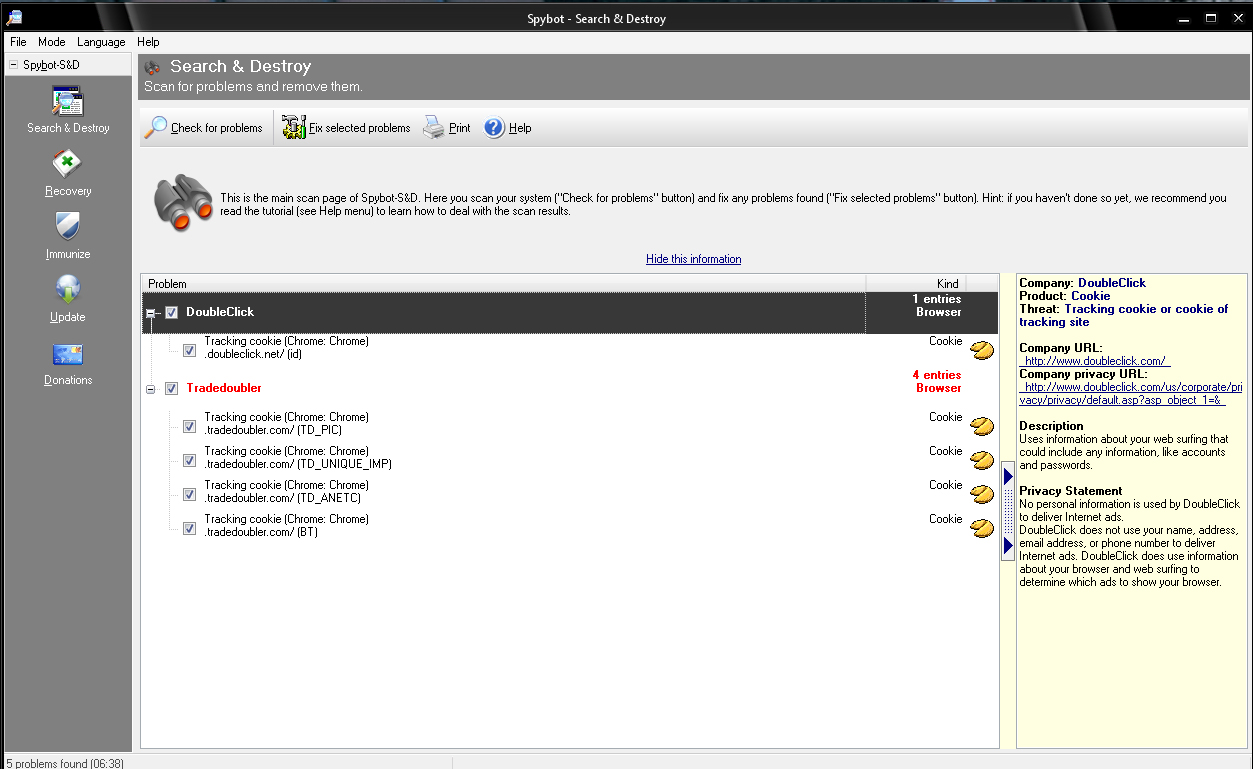Select the .tradedoubler.com/ (TD_ANETC) row text

[x=283, y=498]
